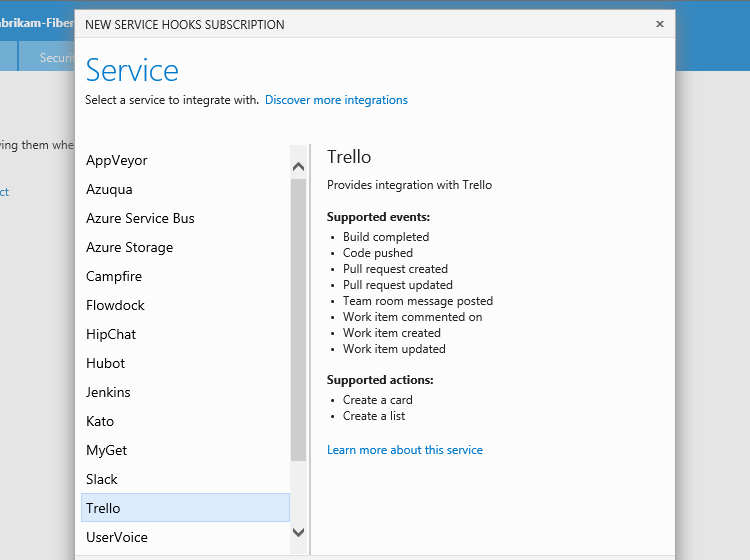The image size is (750, 560).
Task: Click the scroll up arrow of service list
Action: [298, 166]
